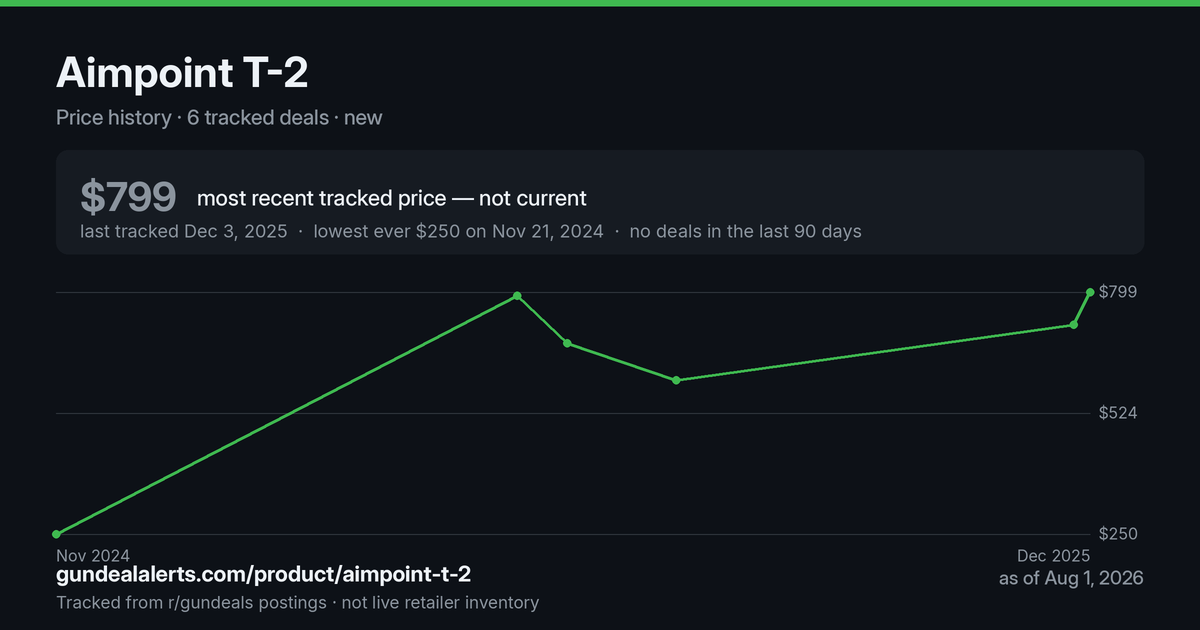
Task: Click the 'as of Aug 1, 2026' date text
Action: [x=1071, y=578]
